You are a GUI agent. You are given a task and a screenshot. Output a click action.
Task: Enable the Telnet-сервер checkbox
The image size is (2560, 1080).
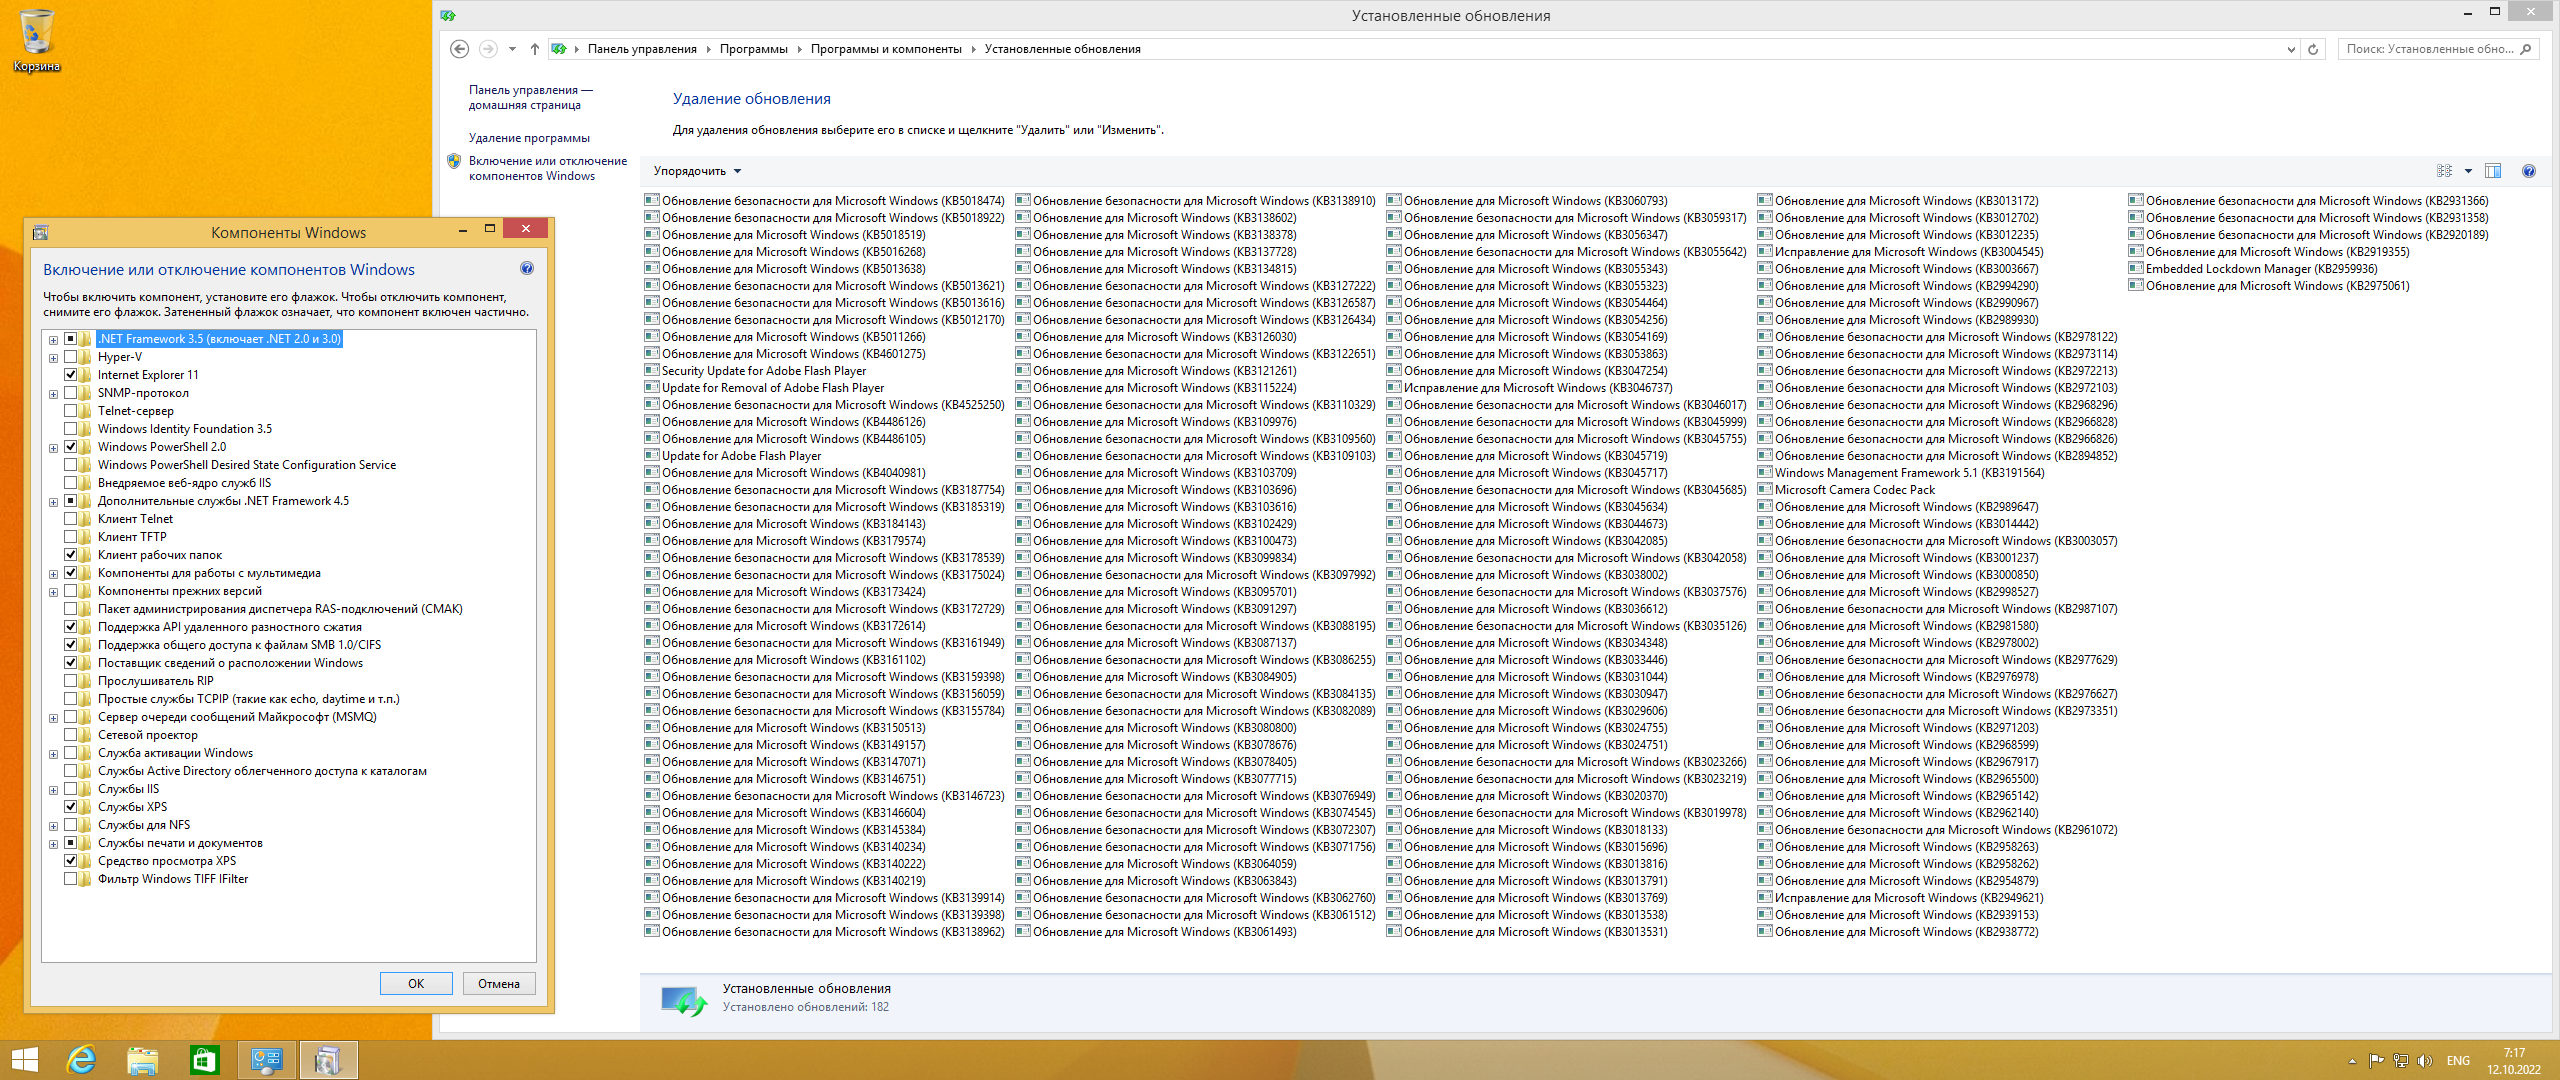(x=71, y=411)
